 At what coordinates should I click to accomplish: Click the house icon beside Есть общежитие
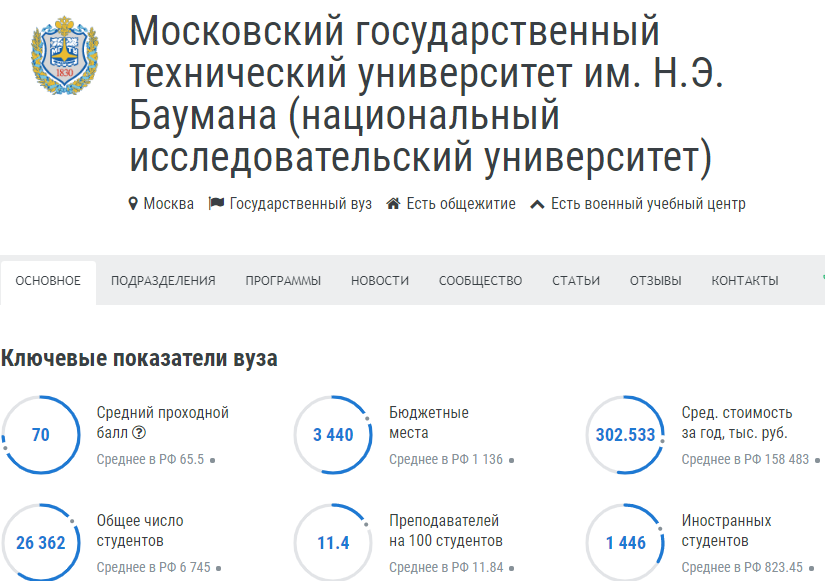click(x=393, y=203)
